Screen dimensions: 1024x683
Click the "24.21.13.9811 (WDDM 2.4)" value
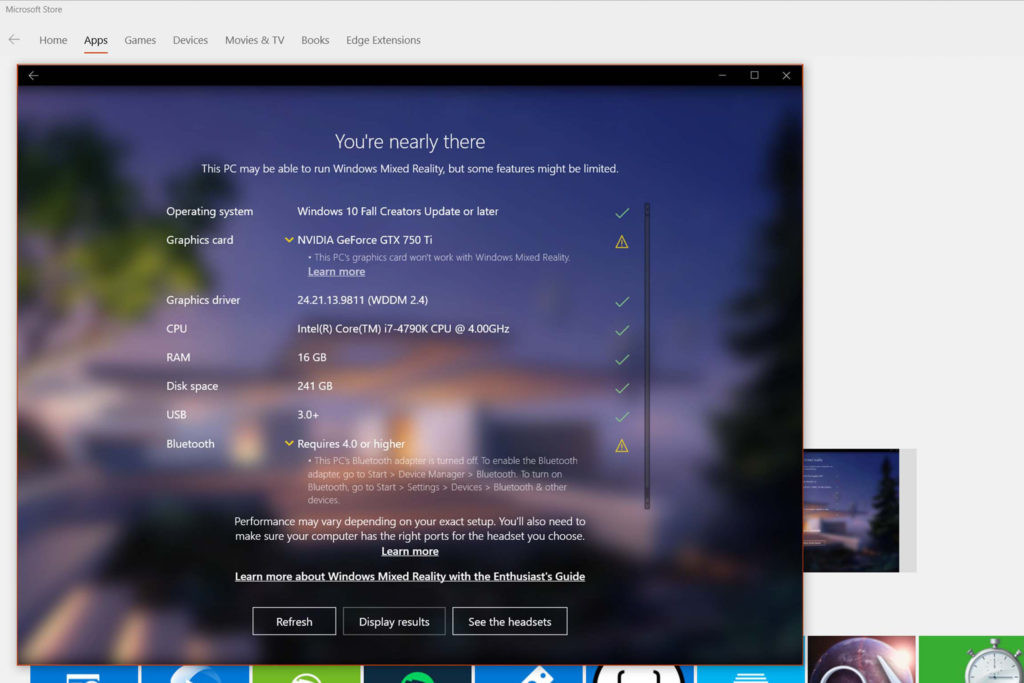[362, 300]
